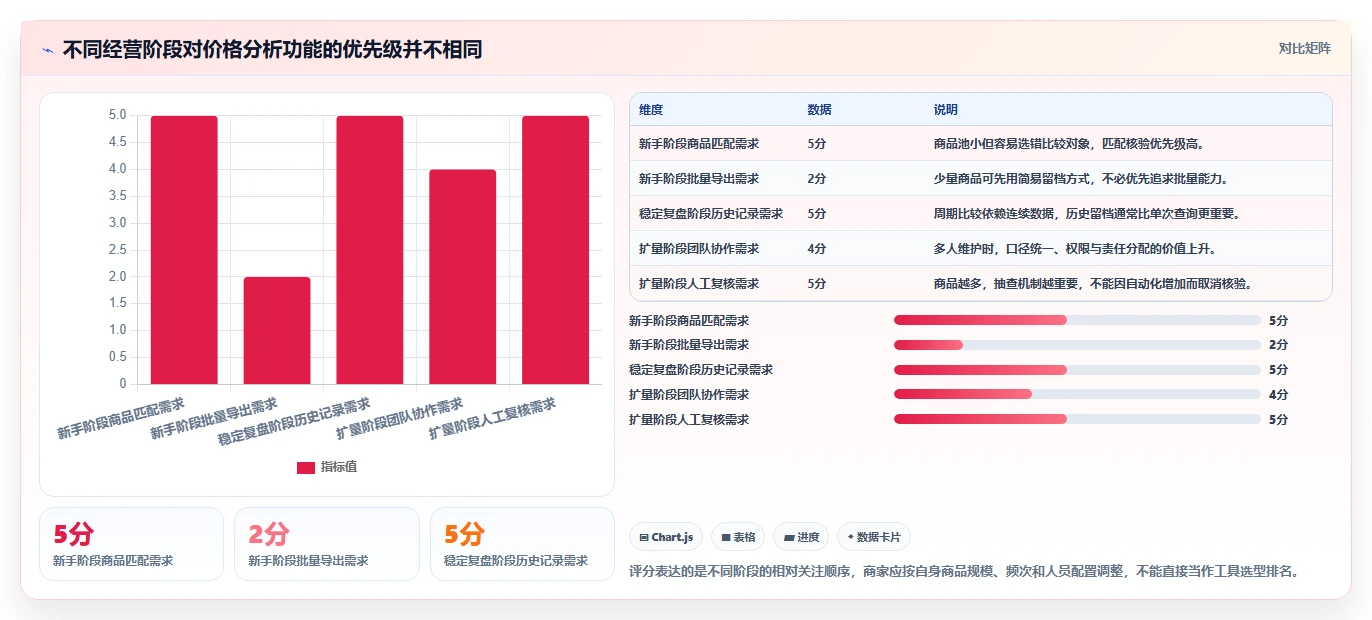
Task: Click the 进度 tag chip
Action: click(801, 537)
